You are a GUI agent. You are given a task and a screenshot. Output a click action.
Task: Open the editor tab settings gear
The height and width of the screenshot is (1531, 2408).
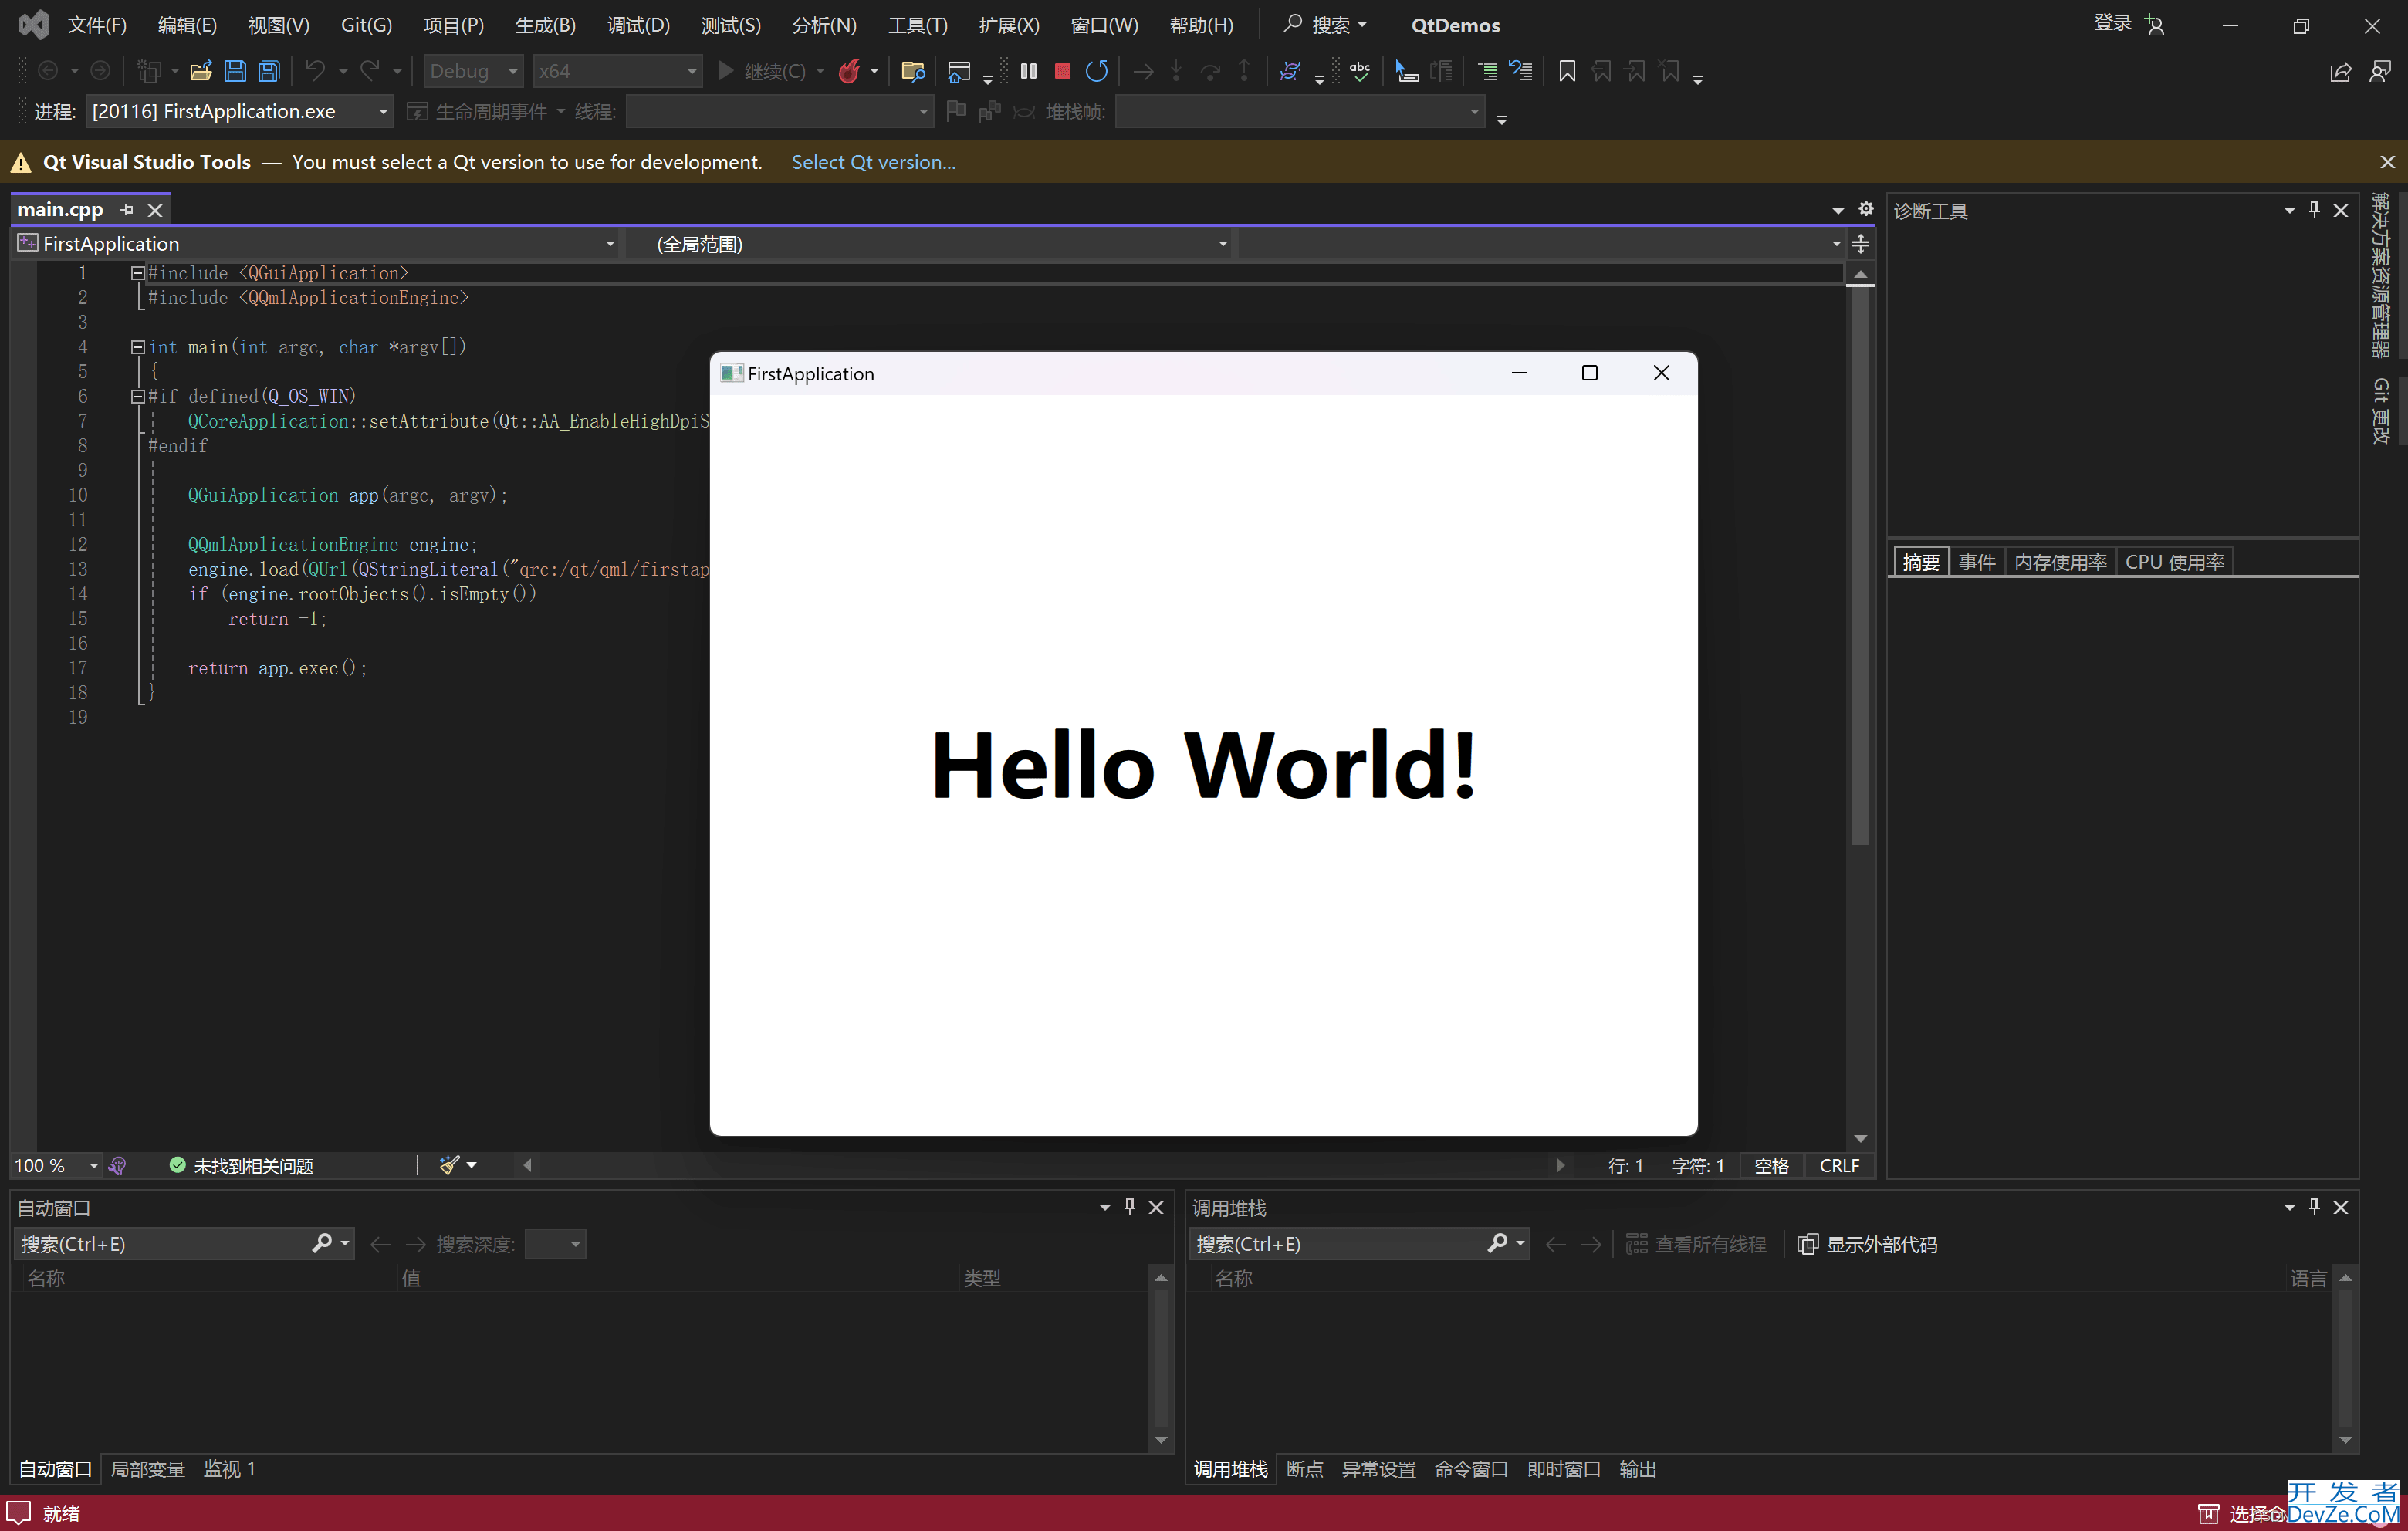tap(1865, 209)
